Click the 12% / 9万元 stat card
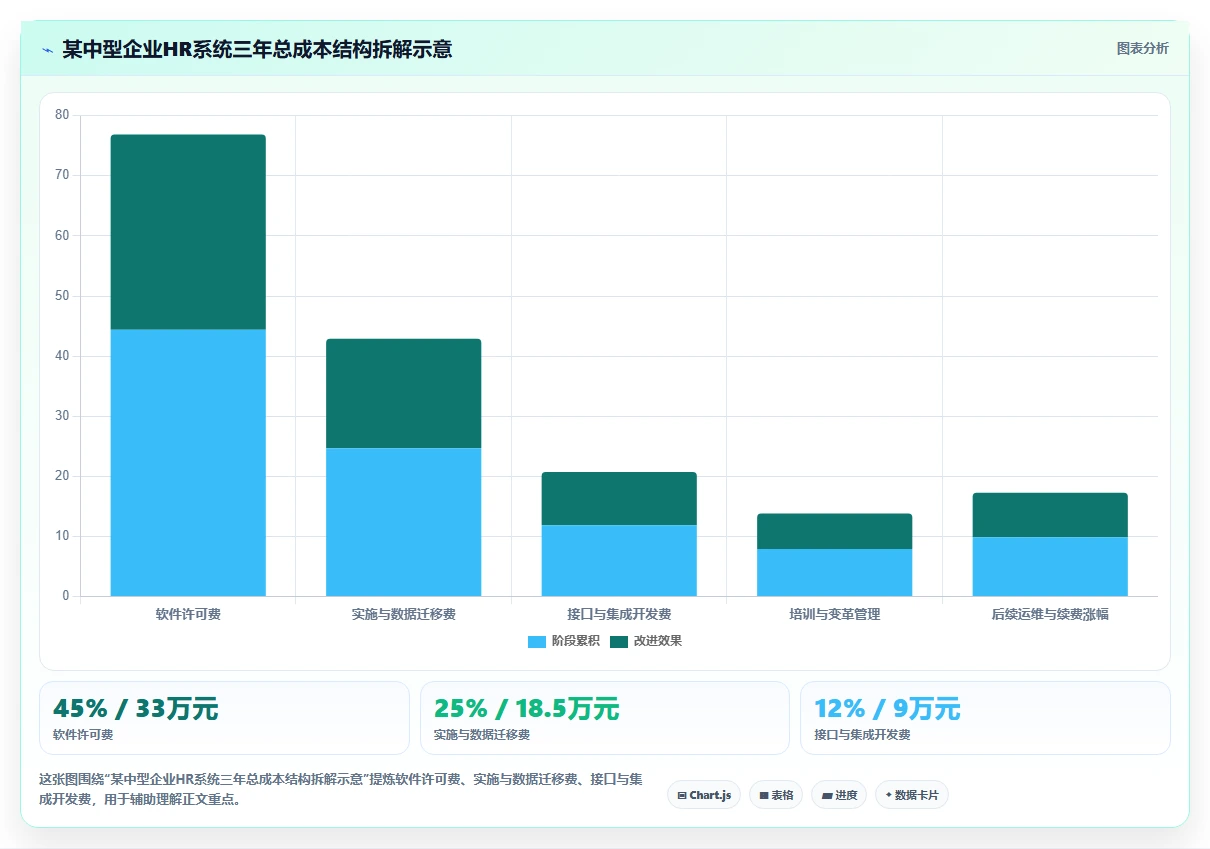 pyautogui.click(x=985, y=718)
